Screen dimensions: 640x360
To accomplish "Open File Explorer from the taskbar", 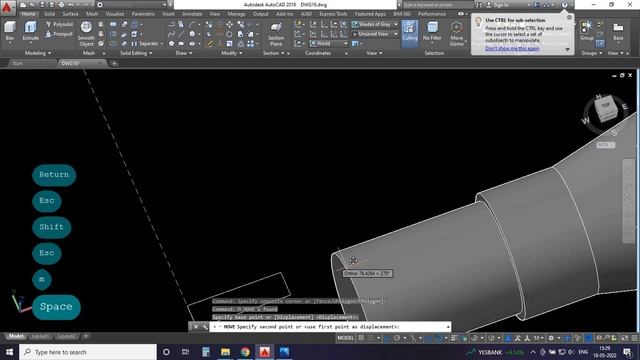I will (225, 352).
